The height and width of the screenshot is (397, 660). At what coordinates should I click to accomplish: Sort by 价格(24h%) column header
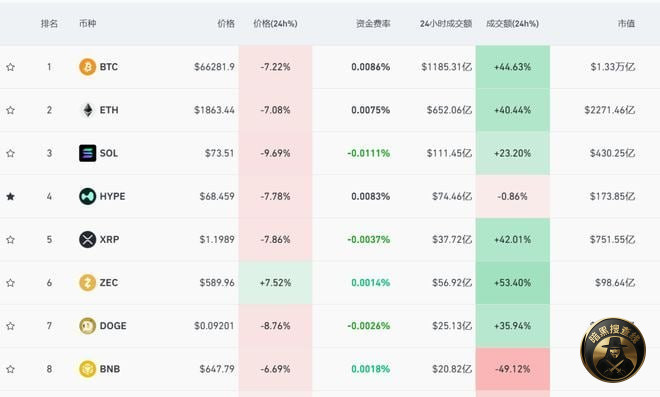[x=275, y=24]
